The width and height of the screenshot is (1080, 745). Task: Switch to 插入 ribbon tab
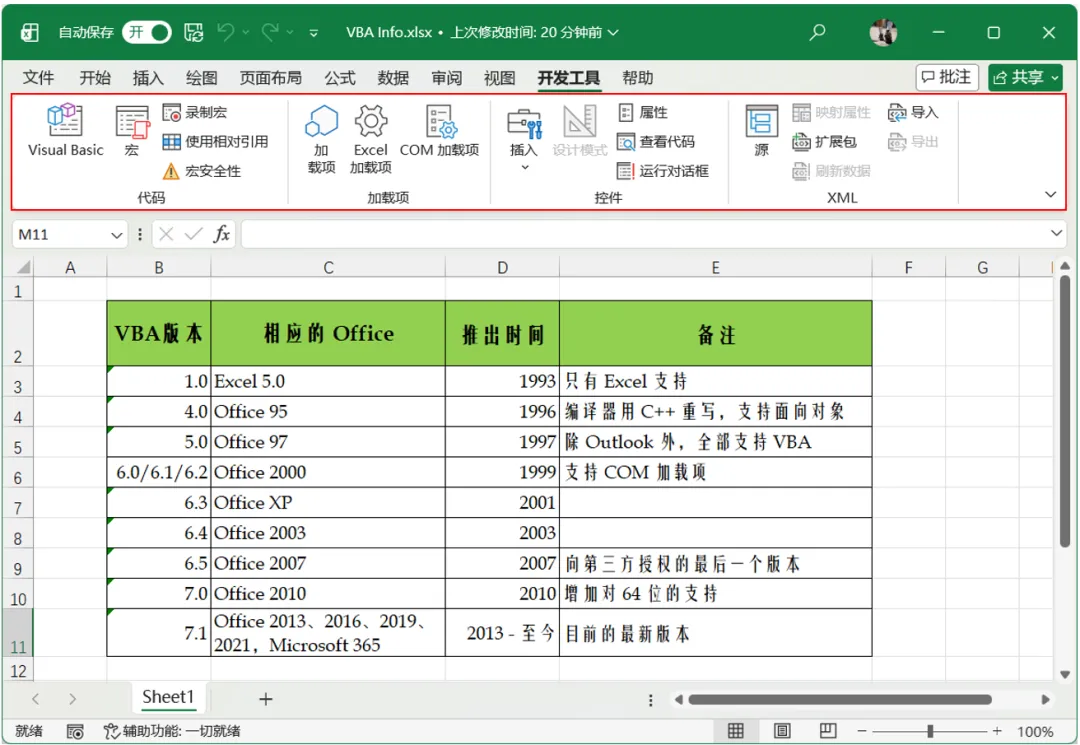click(x=148, y=78)
